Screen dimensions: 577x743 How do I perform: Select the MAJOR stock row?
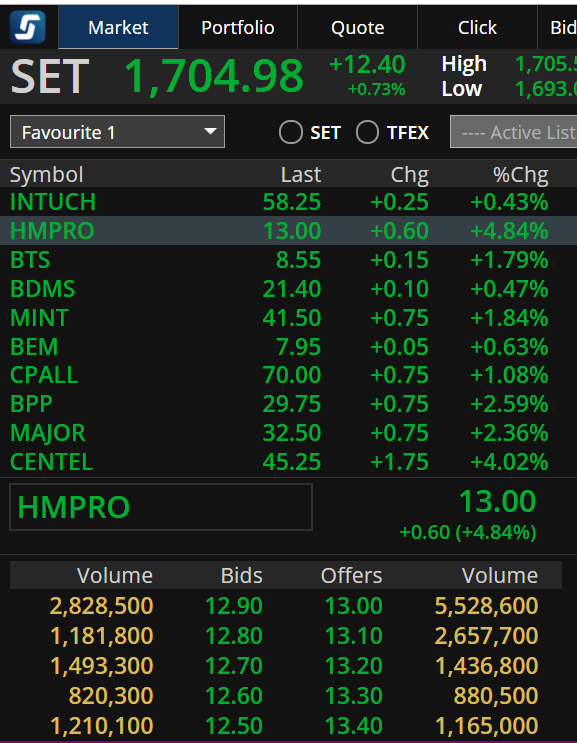click(288, 433)
